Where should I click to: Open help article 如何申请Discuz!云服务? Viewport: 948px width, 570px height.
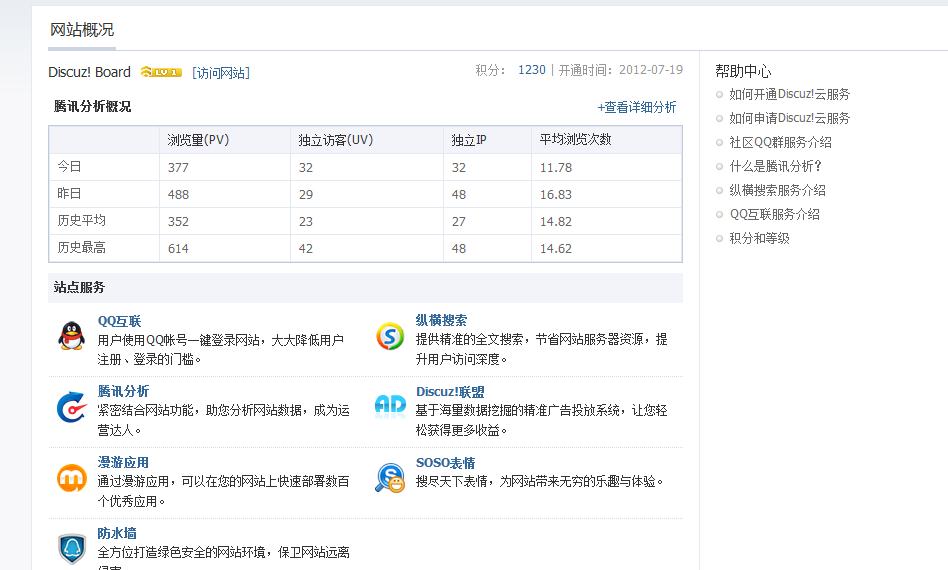(789, 118)
